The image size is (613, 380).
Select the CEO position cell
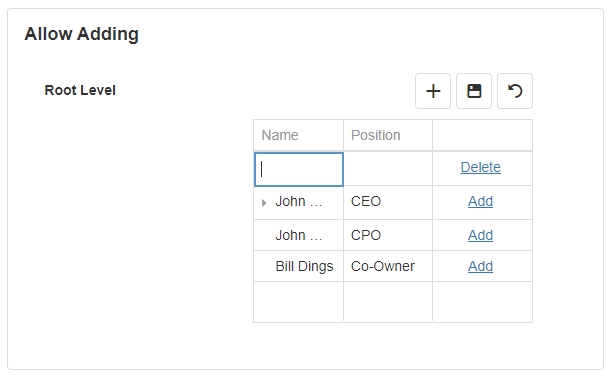pos(388,203)
